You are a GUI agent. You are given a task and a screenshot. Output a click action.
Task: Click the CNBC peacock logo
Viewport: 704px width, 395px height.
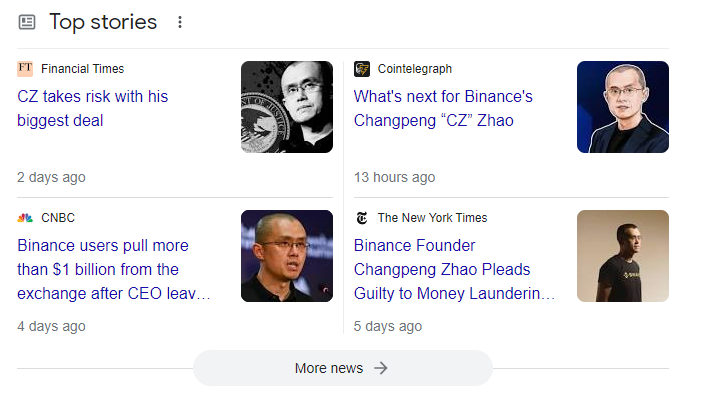pos(25,218)
